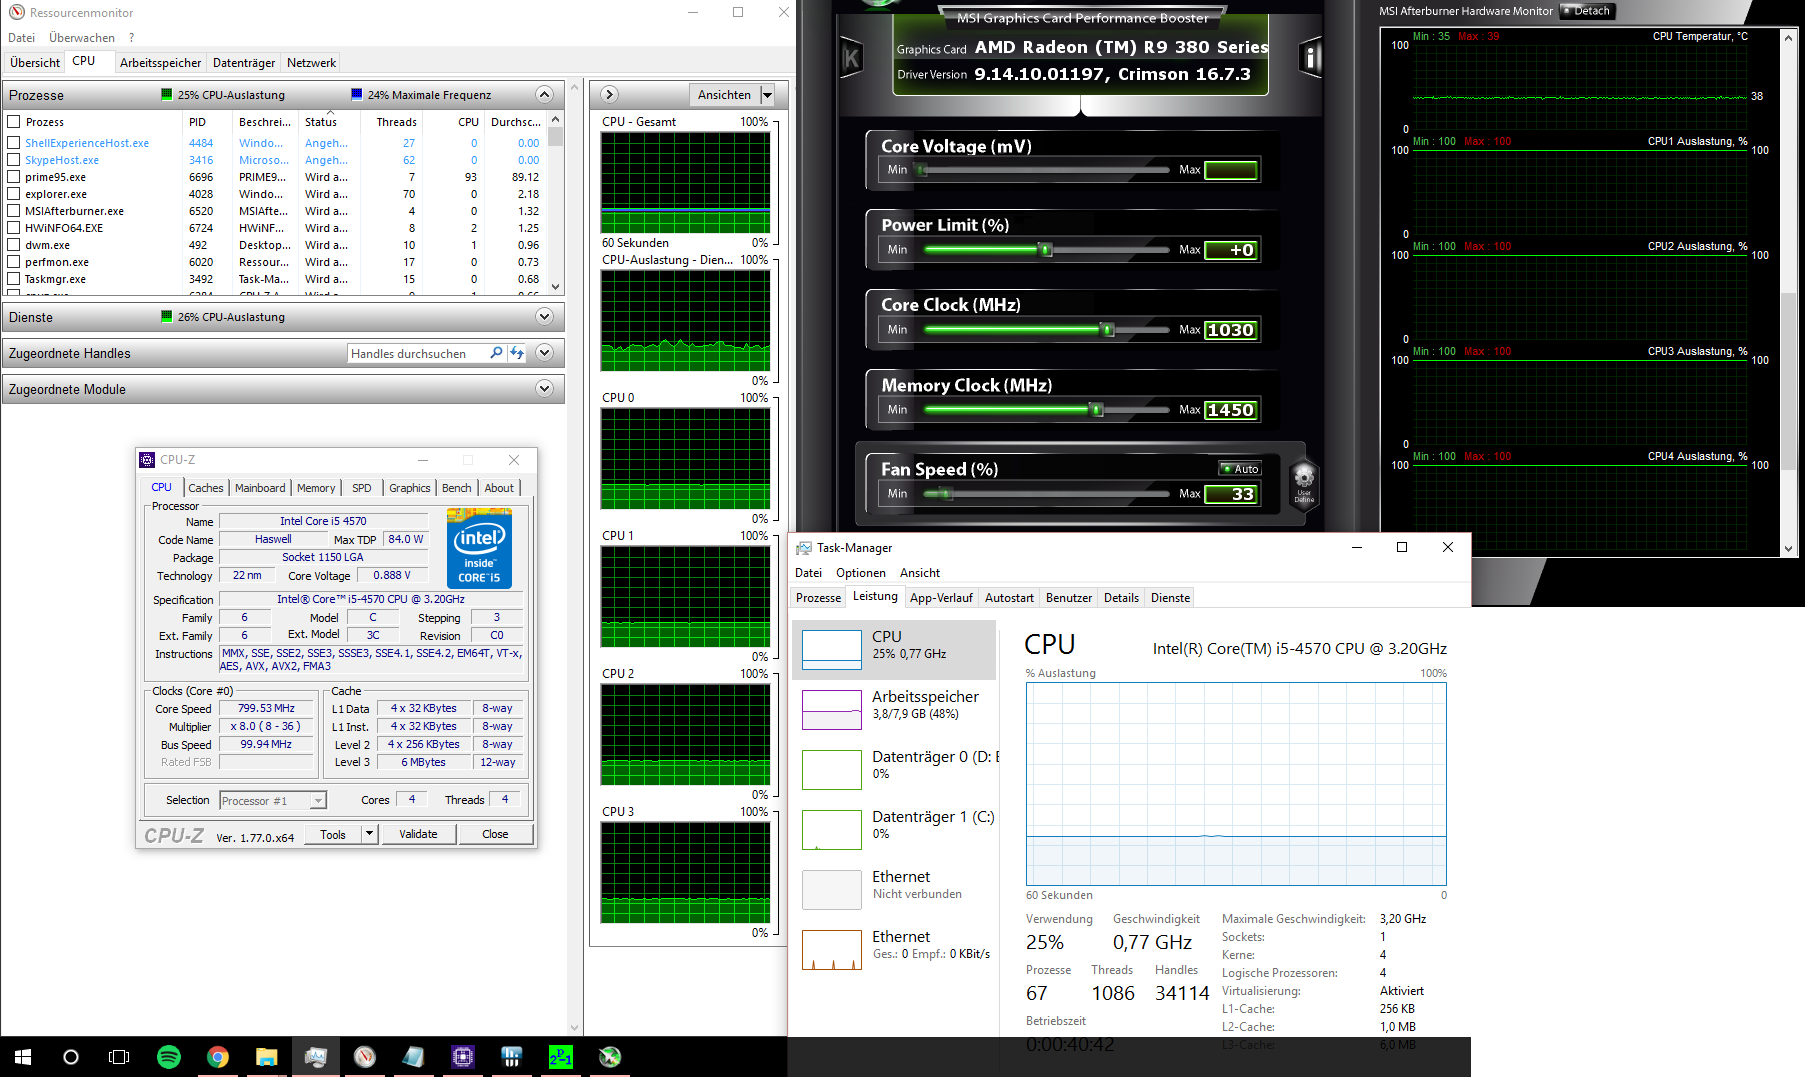Switch to the Details tab in Task-Manager
1805x1077 pixels.
pos(1121,598)
